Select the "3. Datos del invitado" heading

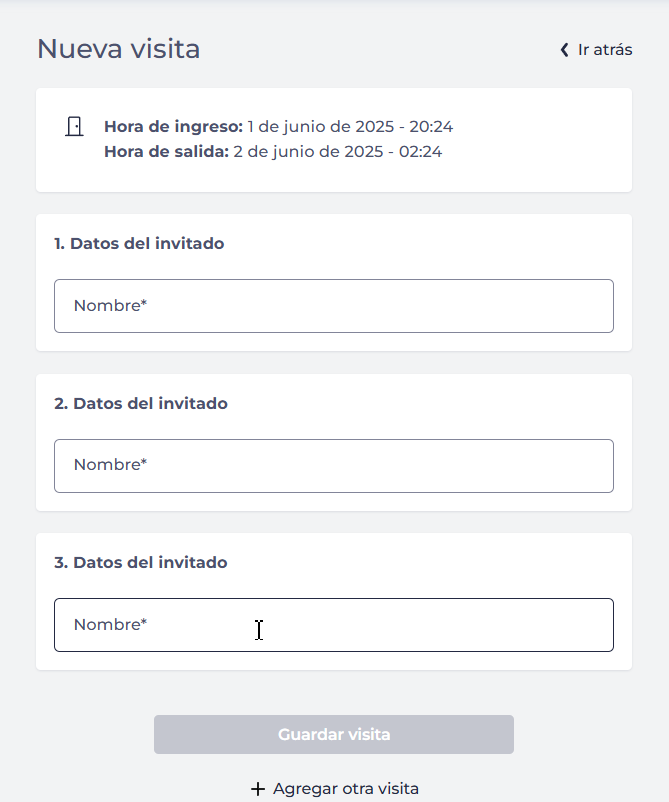point(141,562)
